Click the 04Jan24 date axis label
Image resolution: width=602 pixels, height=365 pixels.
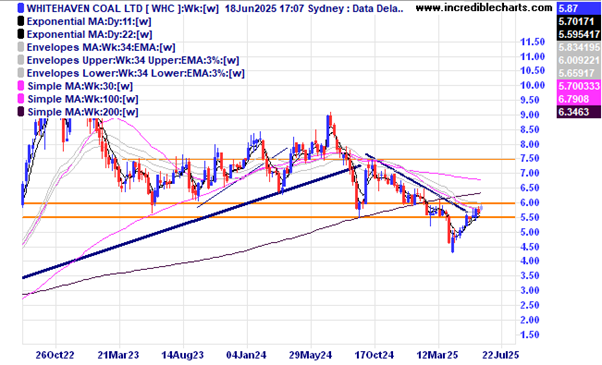click(x=246, y=355)
